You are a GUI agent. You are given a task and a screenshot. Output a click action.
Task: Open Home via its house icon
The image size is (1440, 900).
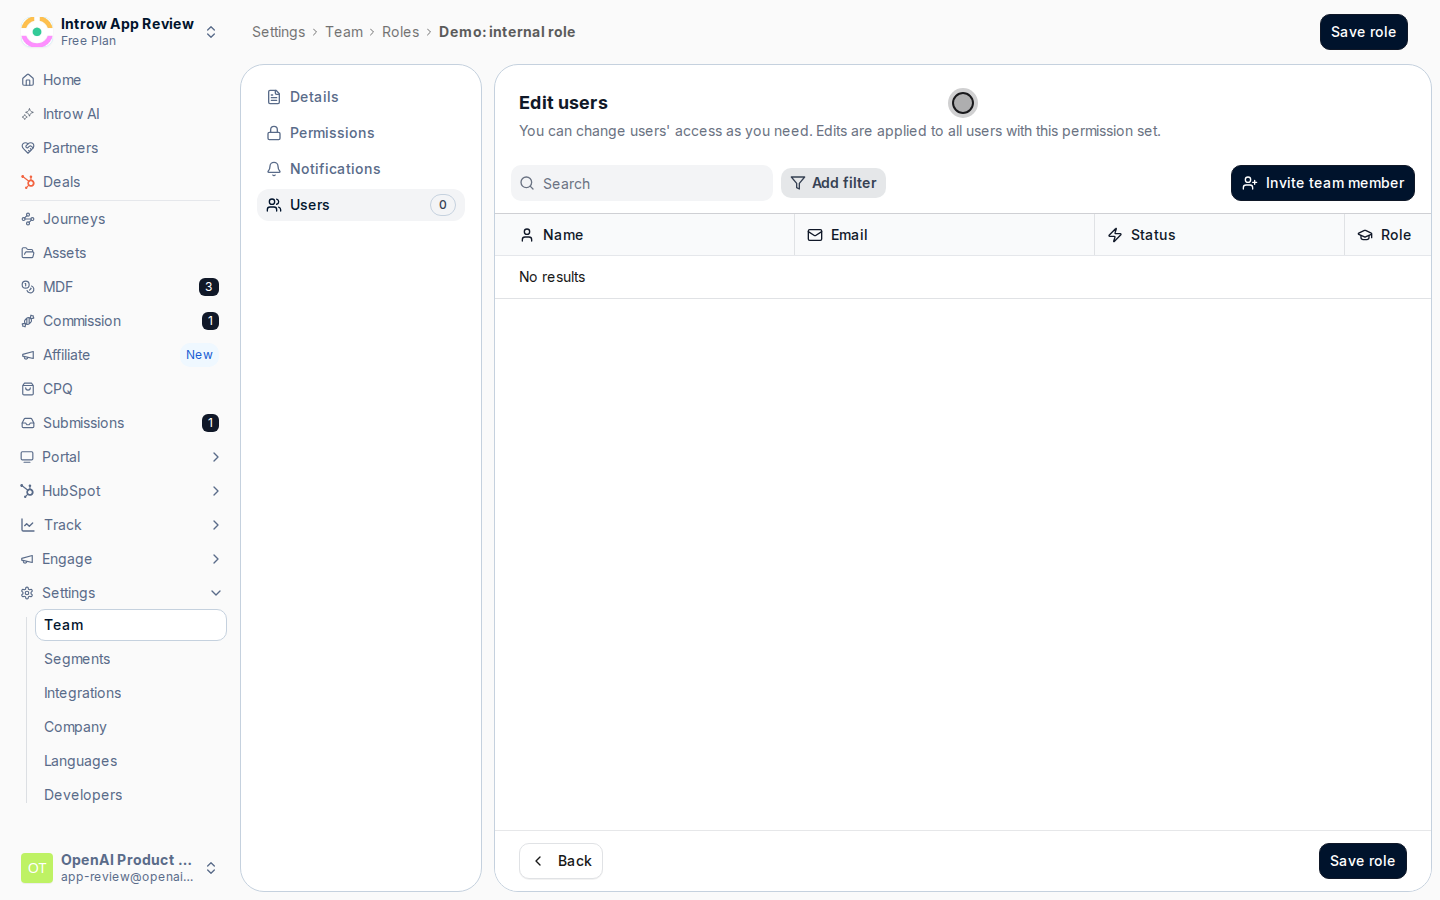[28, 80]
